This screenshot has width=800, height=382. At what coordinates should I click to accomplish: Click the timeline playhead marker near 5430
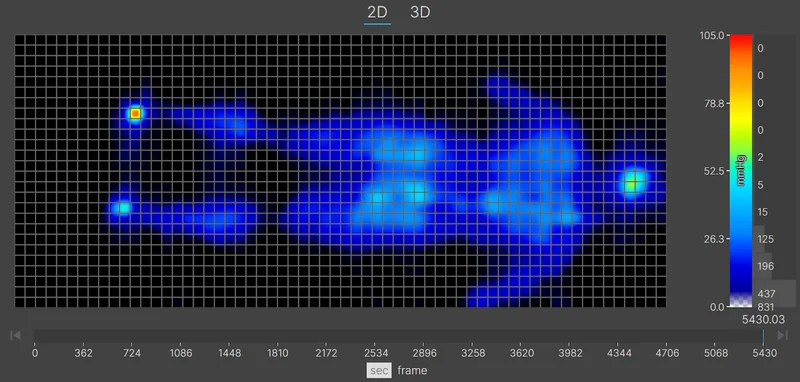tap(763, 336)
